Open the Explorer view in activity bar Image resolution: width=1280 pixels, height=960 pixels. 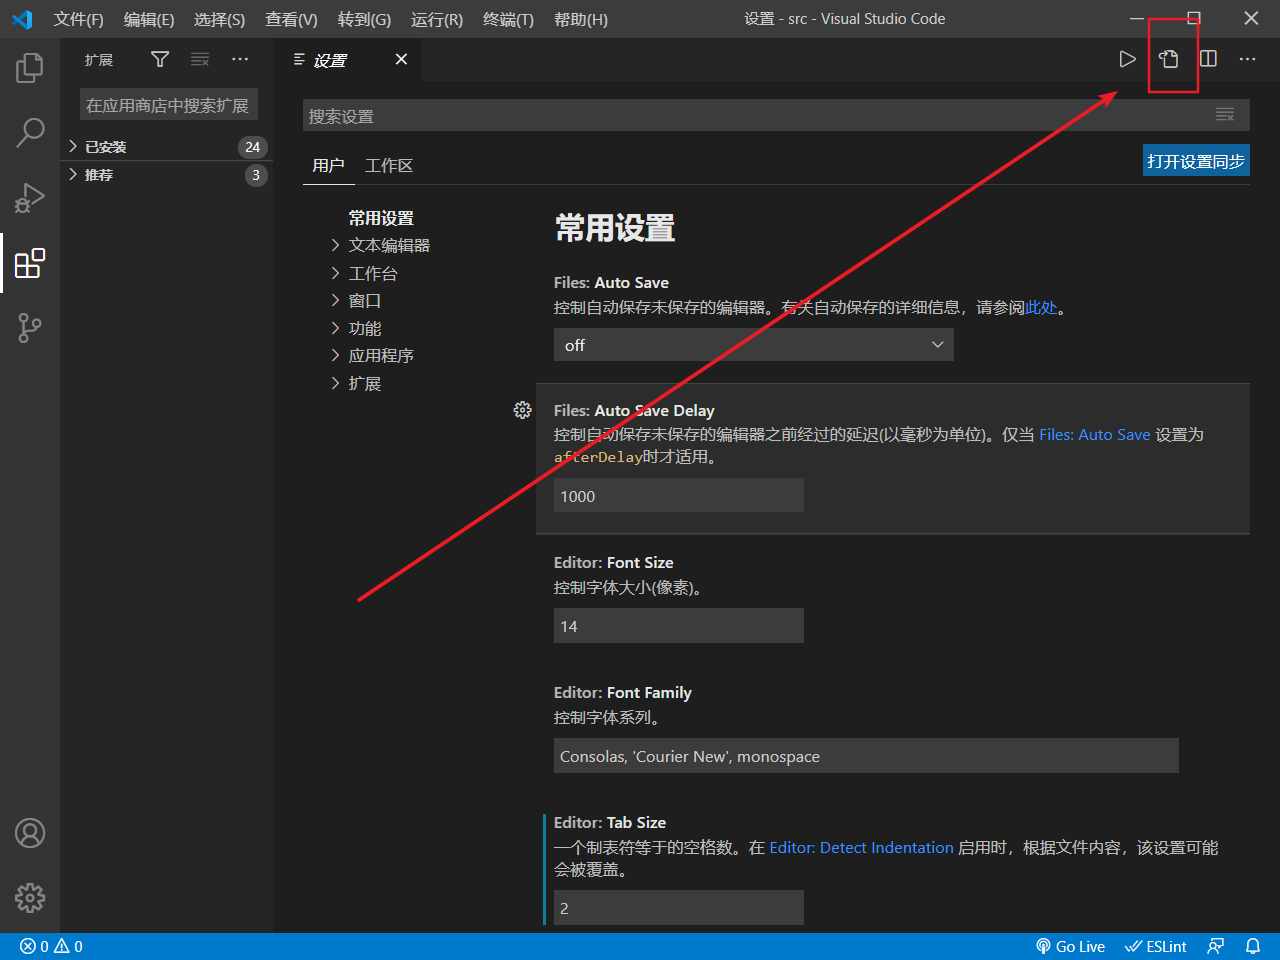(30, 68)
